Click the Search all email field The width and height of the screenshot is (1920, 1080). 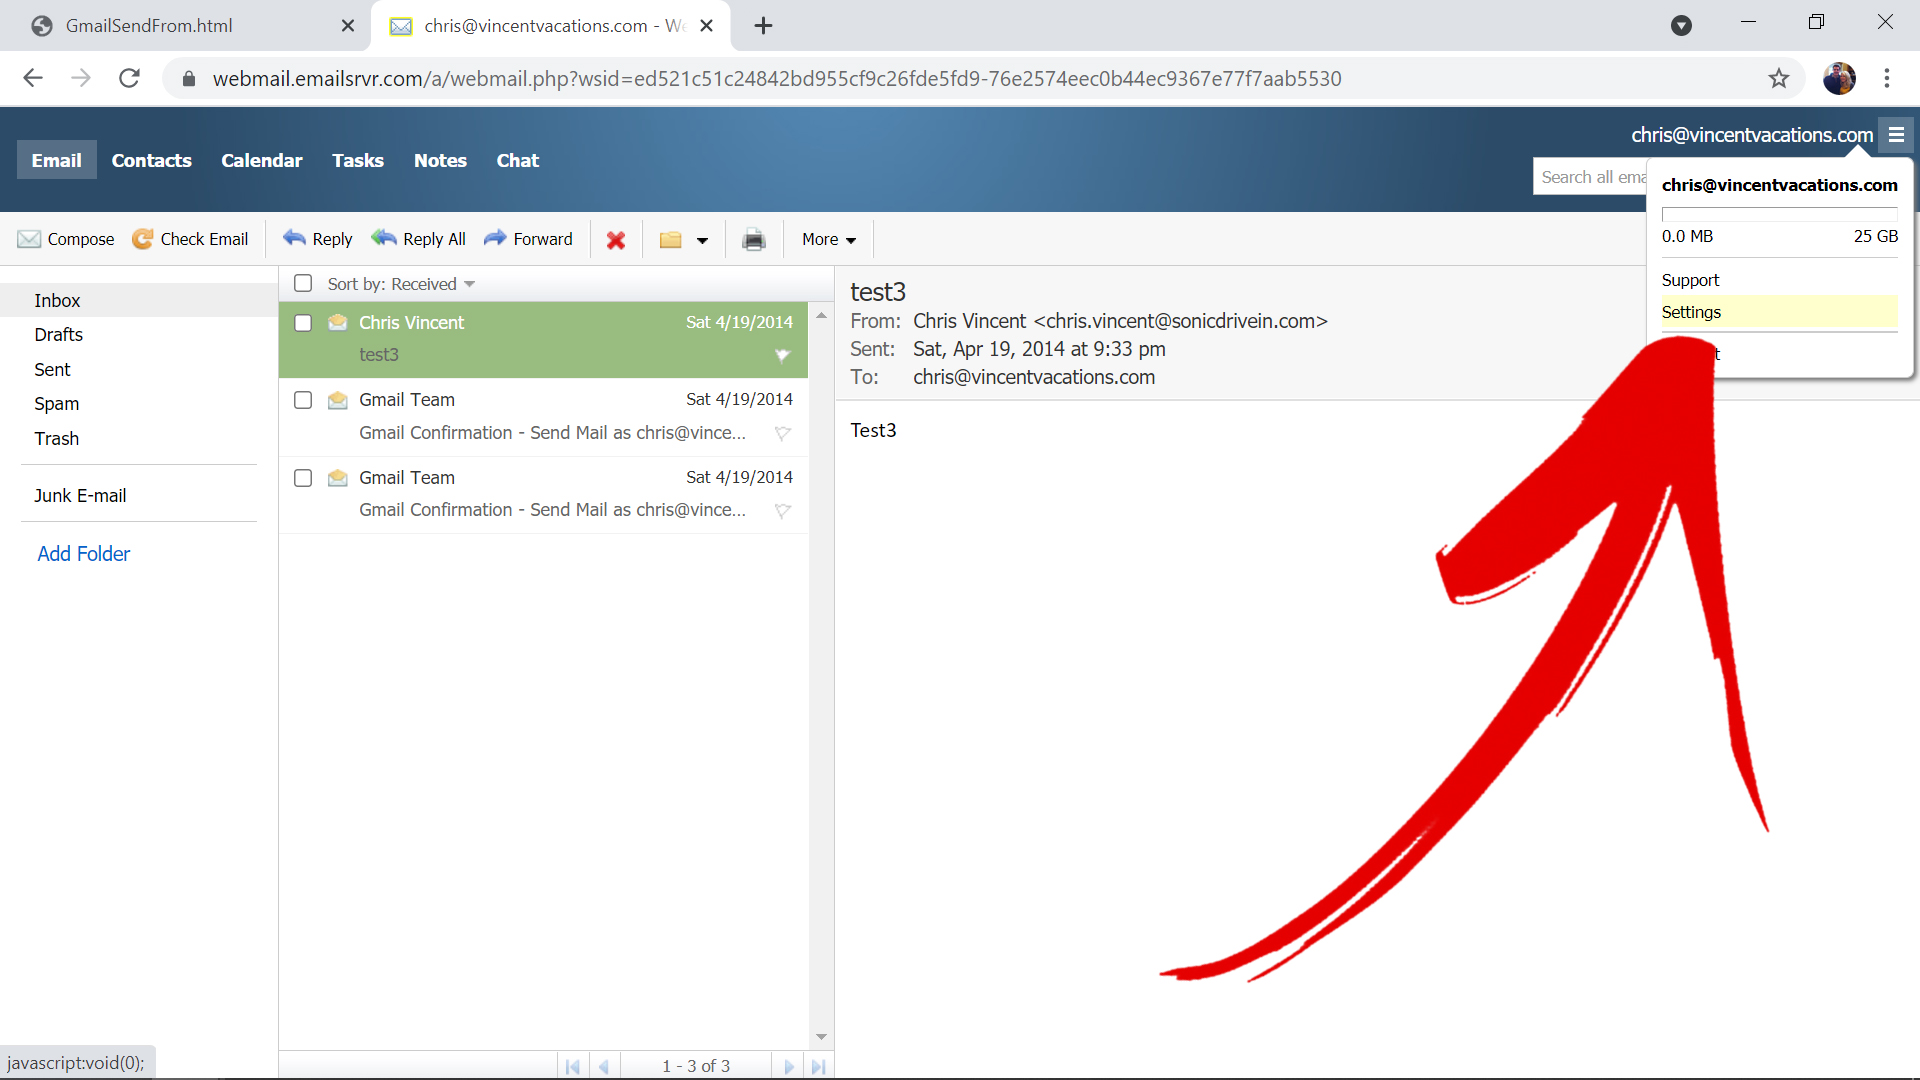point(1590,177)
